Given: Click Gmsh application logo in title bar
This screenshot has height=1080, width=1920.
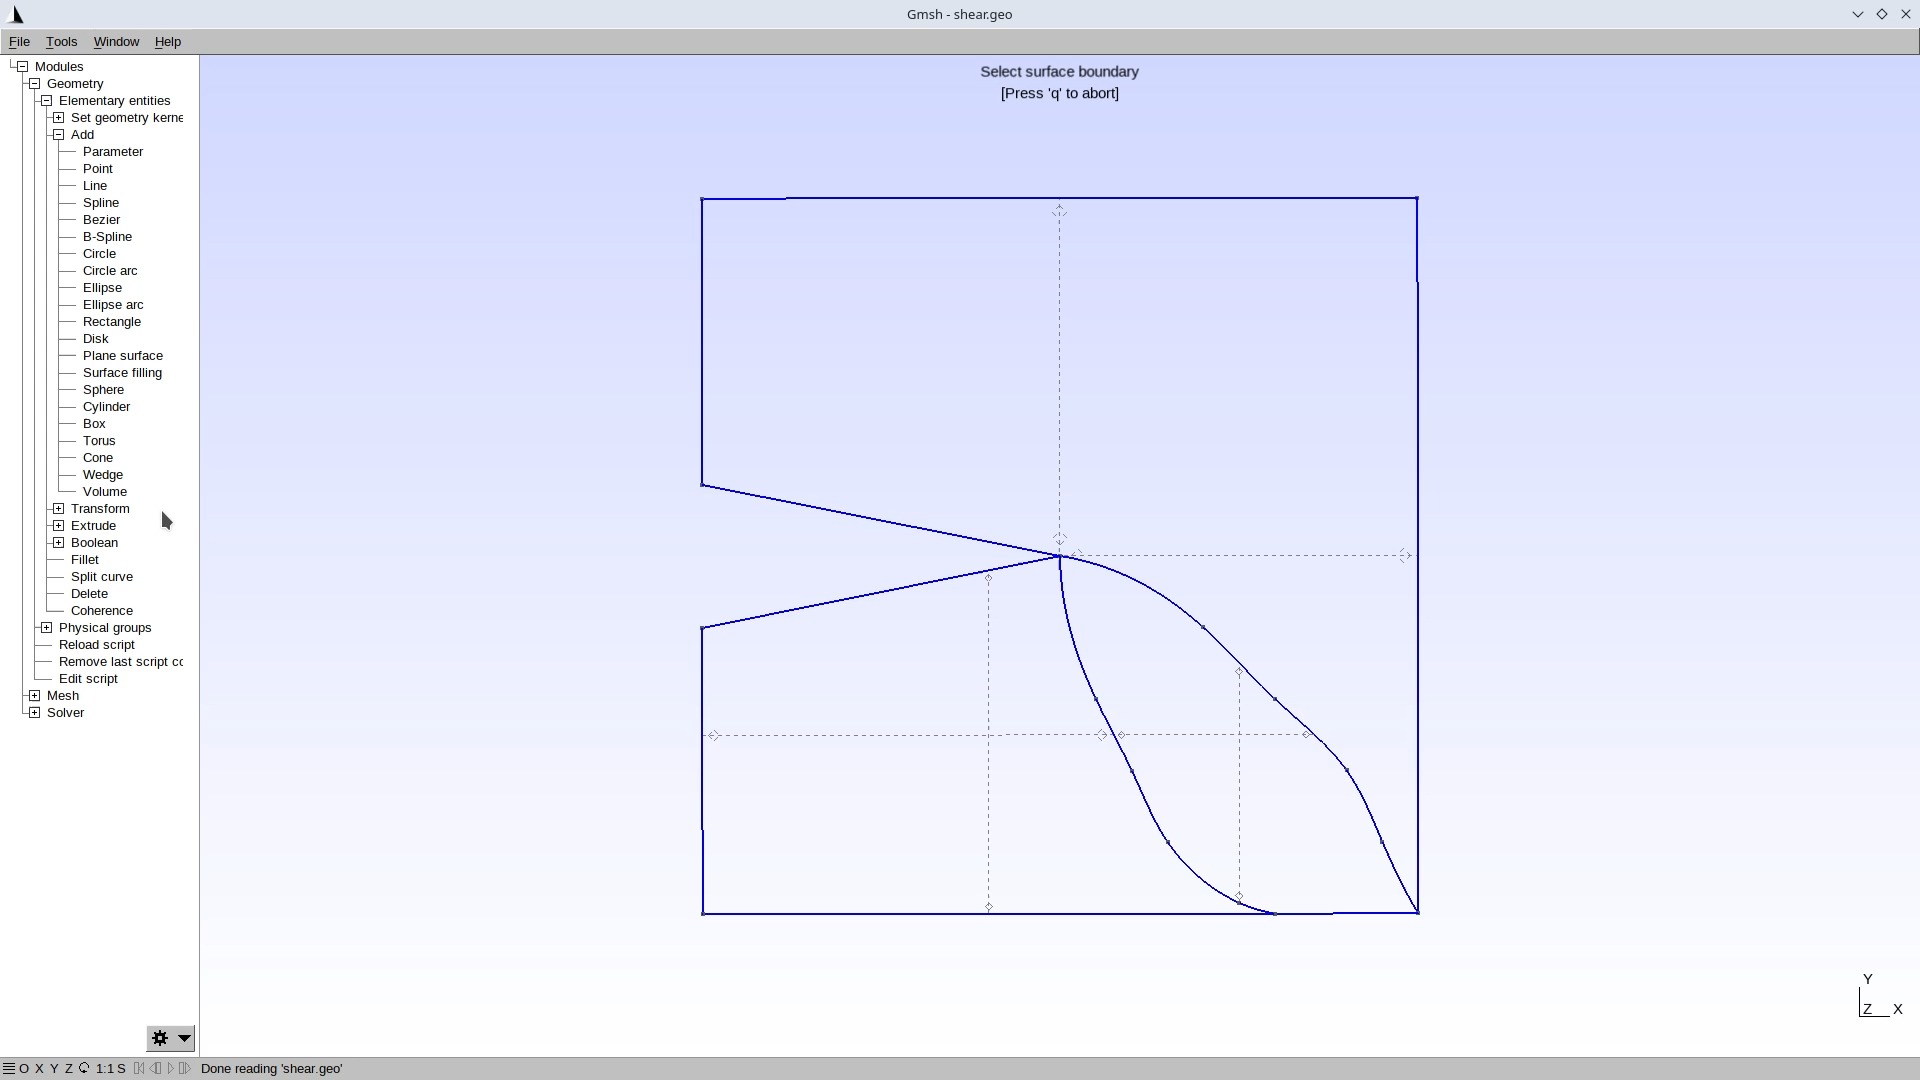Looking at the screenshot, I should (x=15, y=14).
